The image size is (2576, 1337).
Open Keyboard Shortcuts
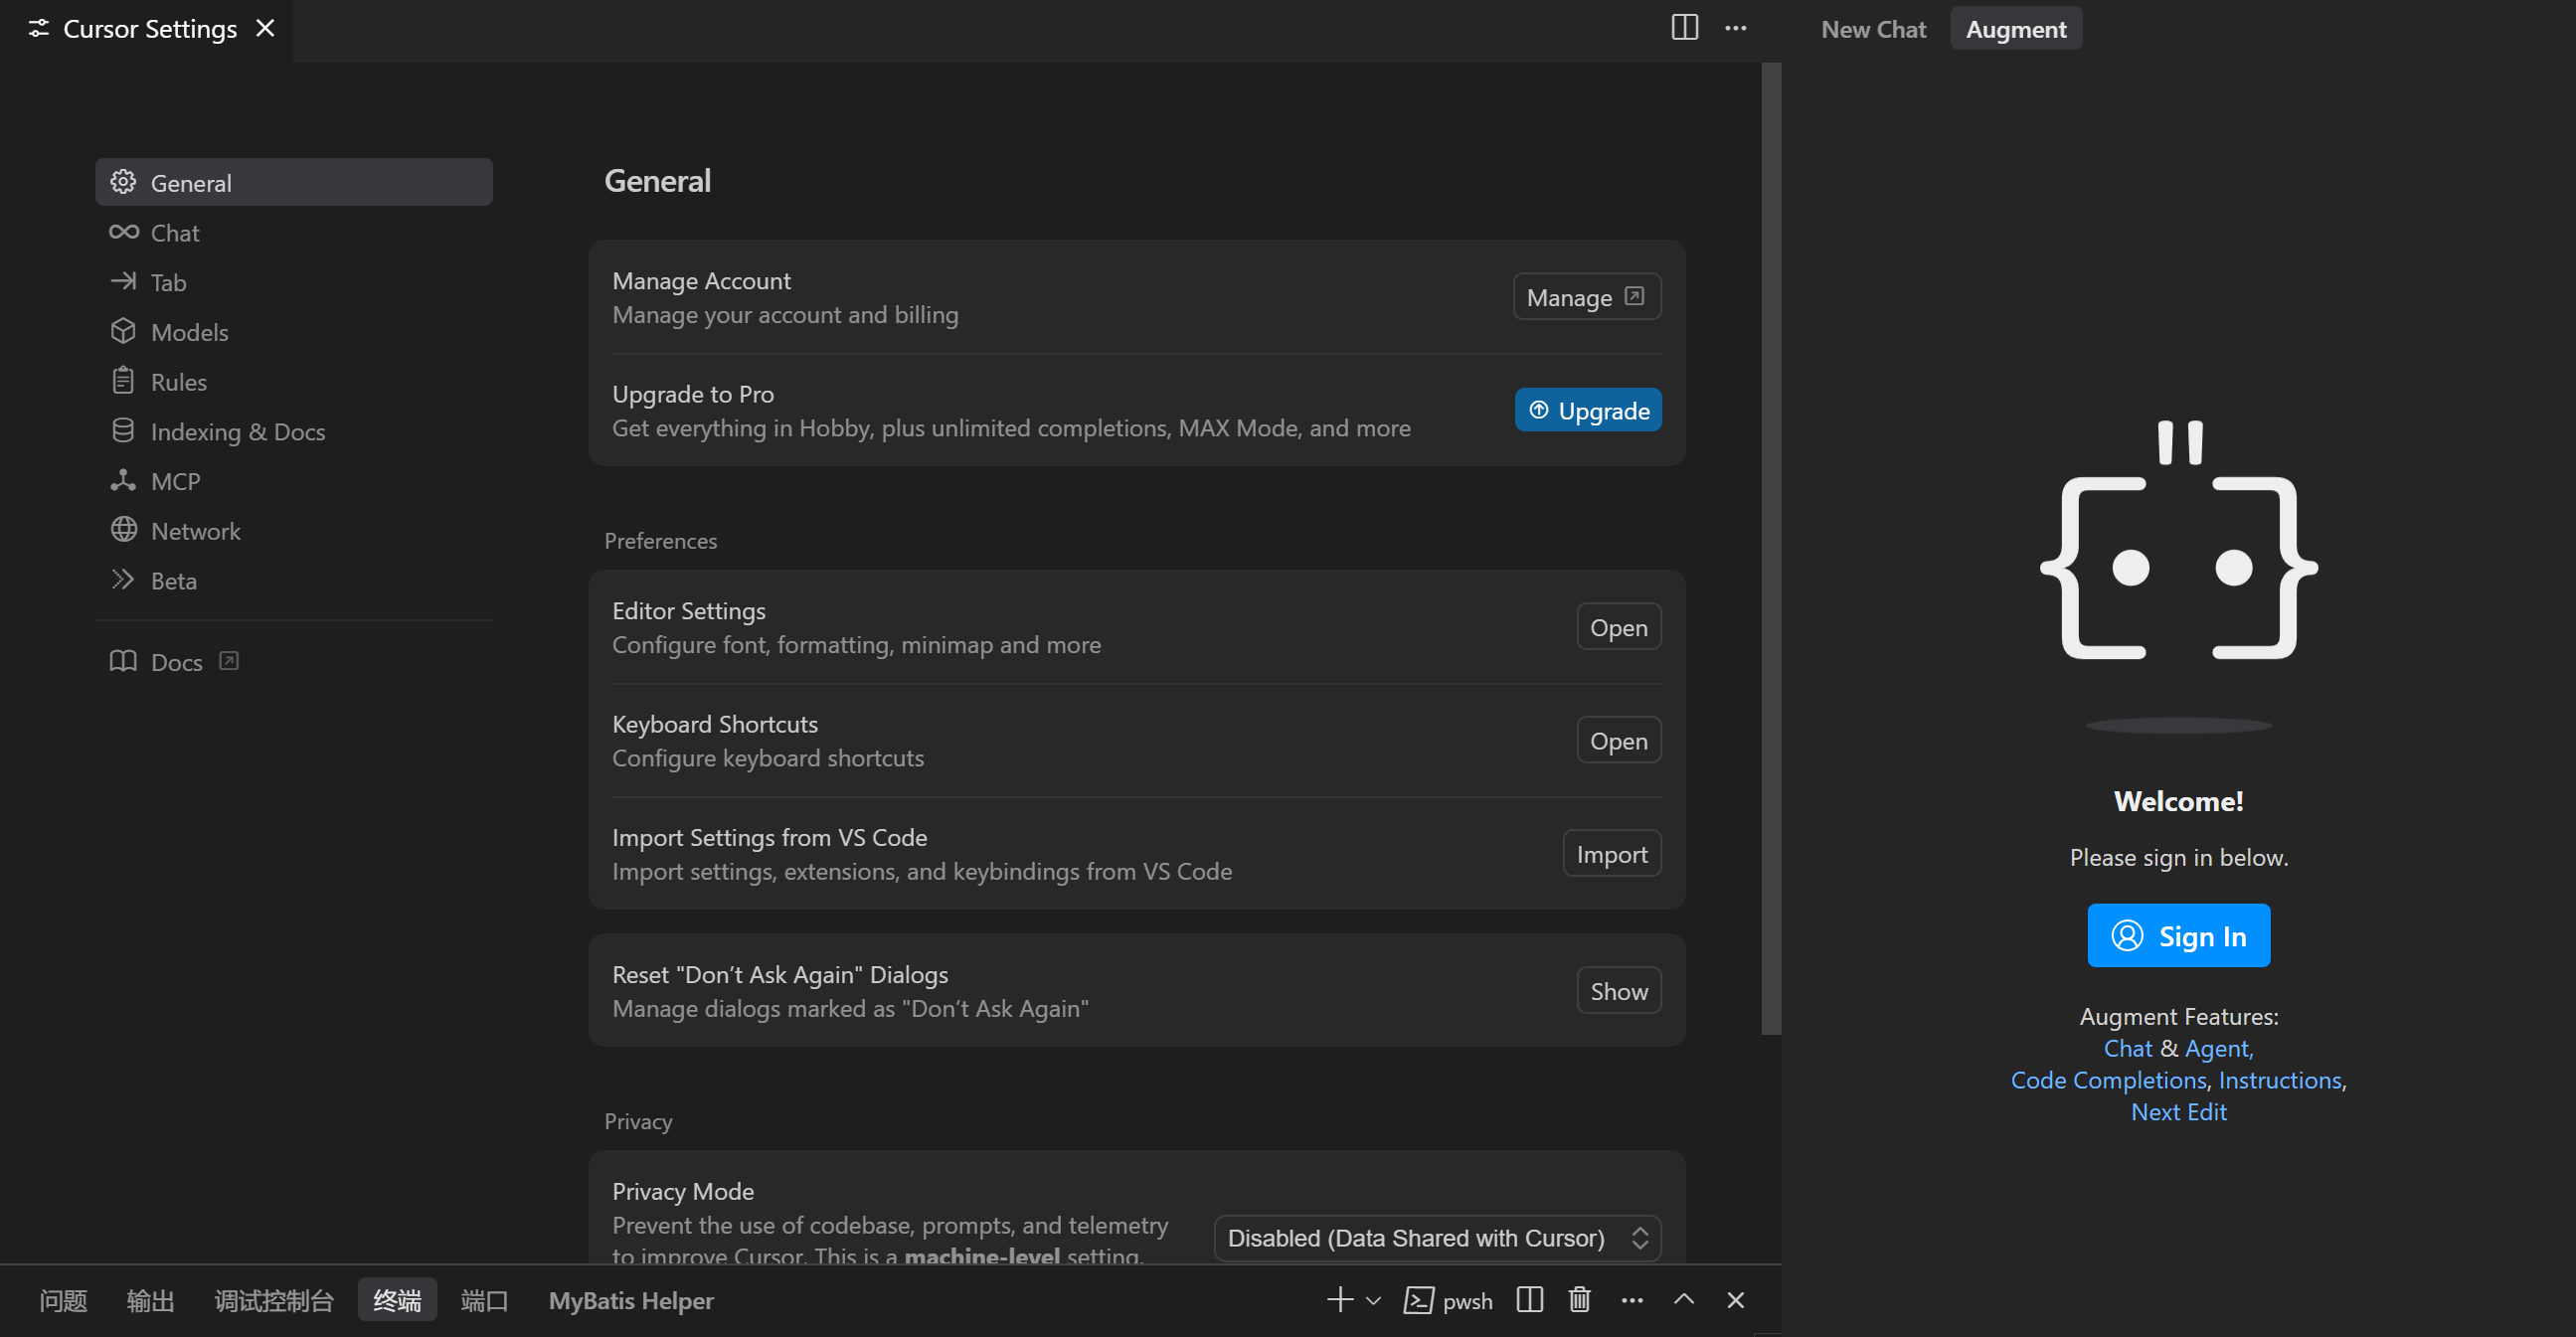(x=1619, y=740)
